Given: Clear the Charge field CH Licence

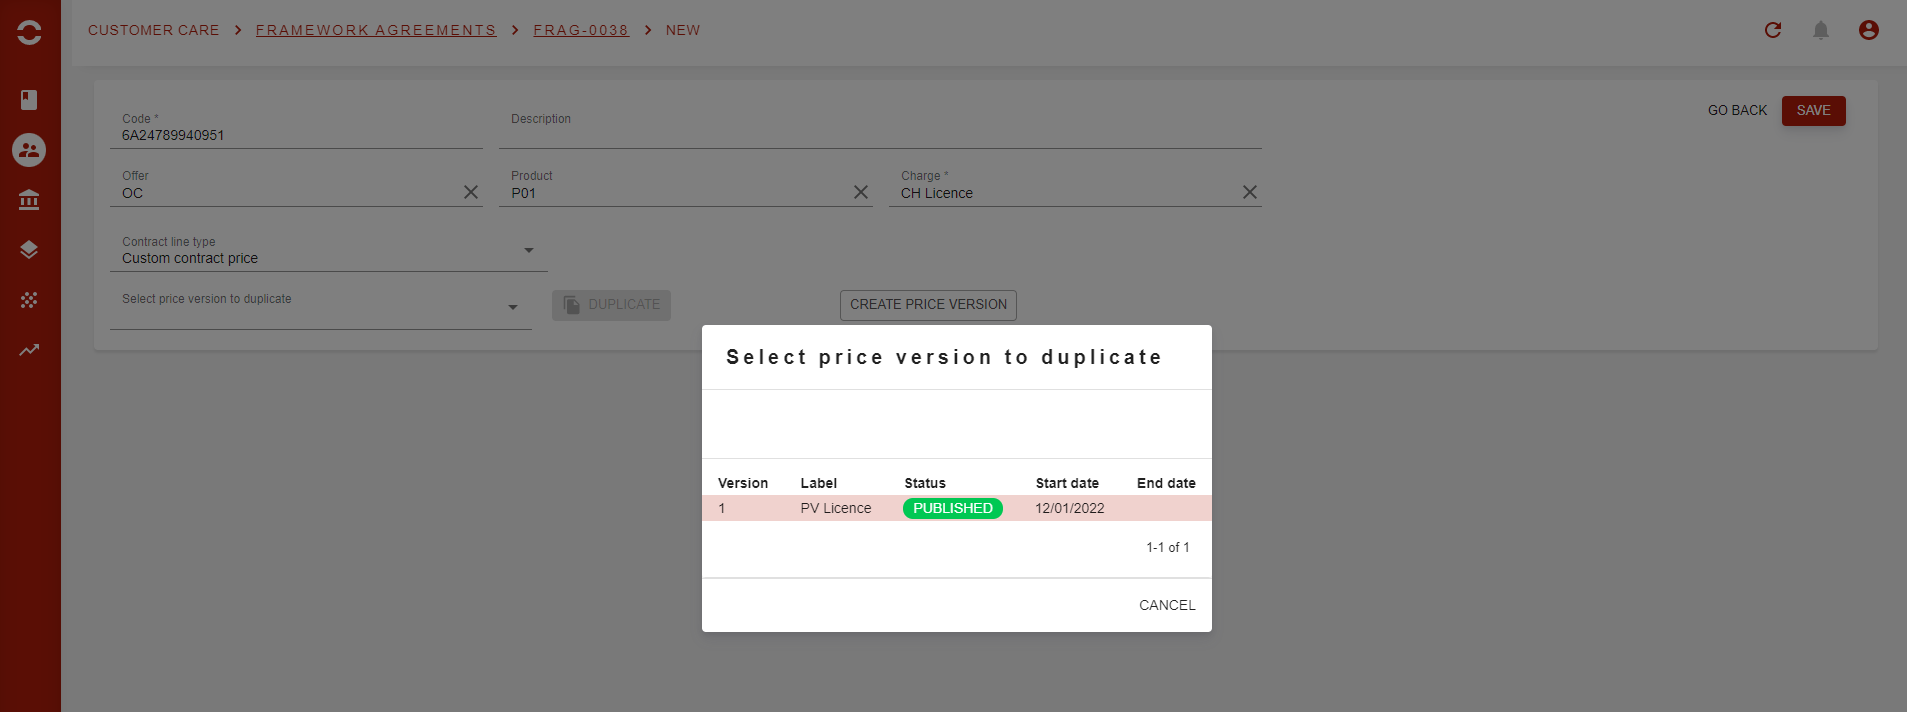Looking at the screenshot, I should coord(1250,192).
